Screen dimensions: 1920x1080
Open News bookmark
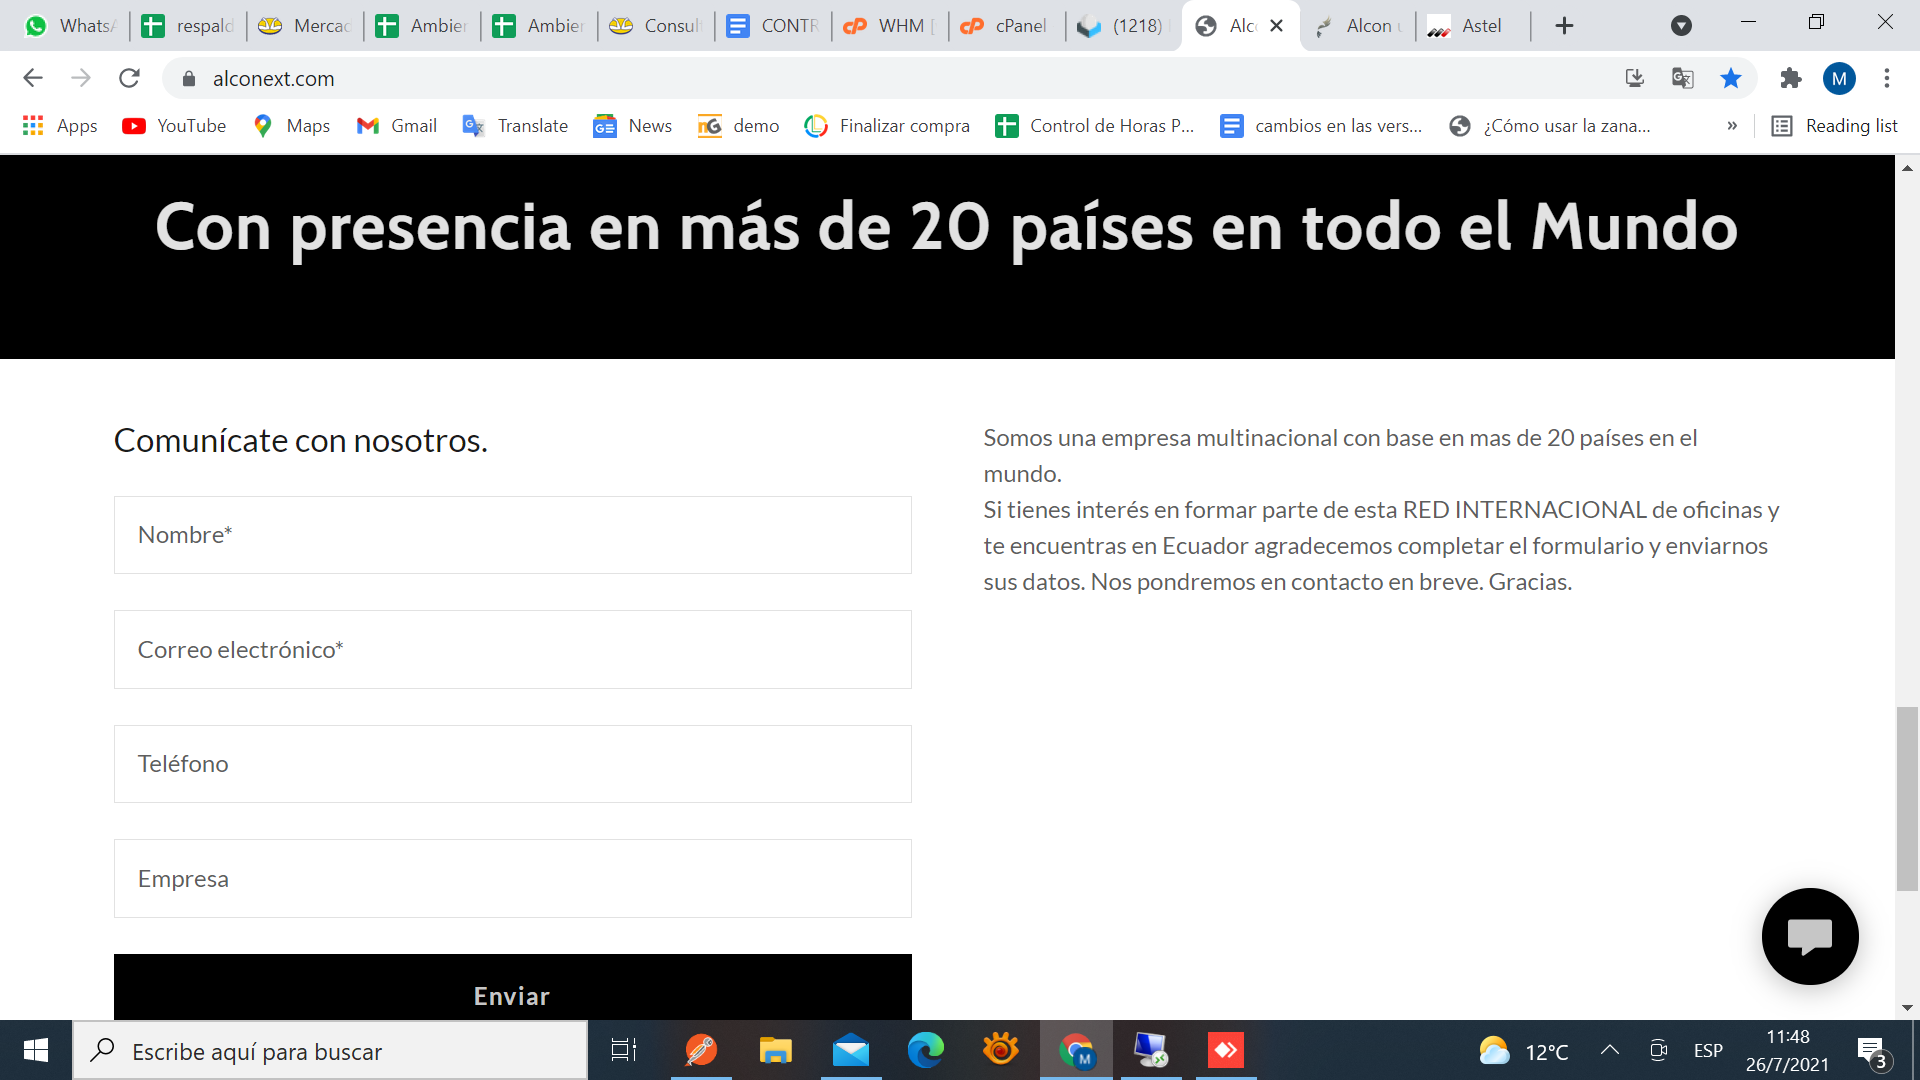(632, 126)
